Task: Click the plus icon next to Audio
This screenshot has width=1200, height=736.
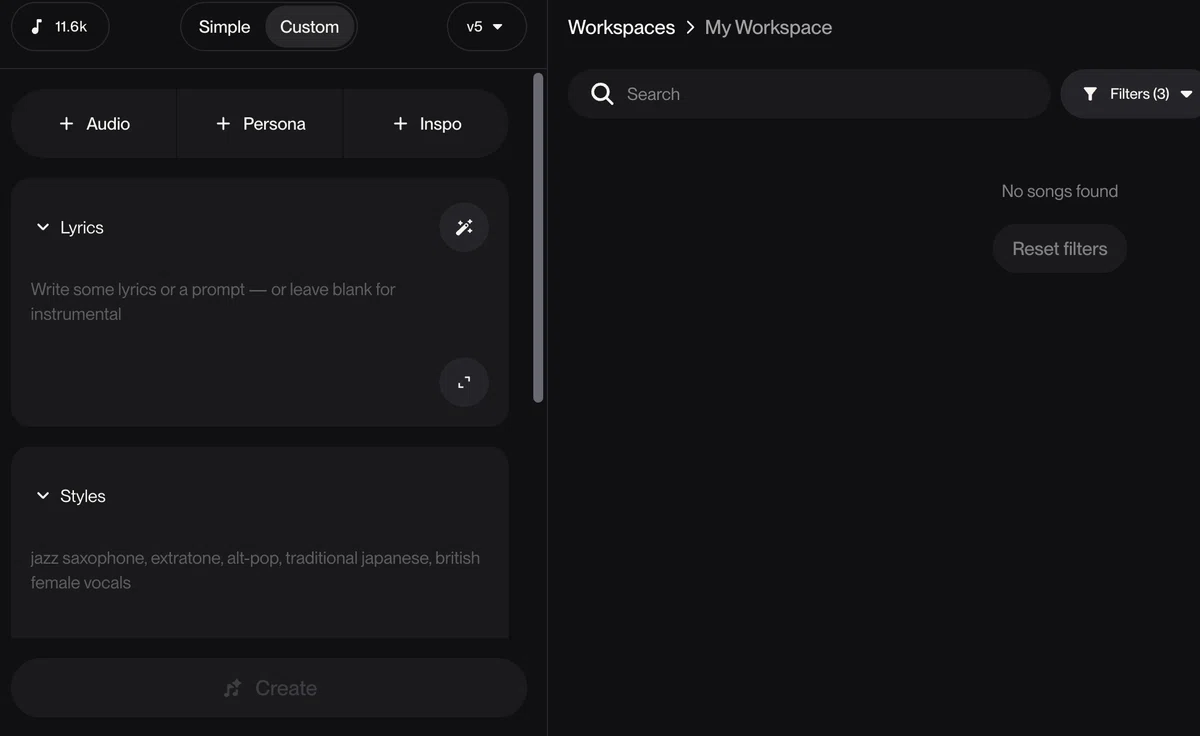Action: (66, 124)
